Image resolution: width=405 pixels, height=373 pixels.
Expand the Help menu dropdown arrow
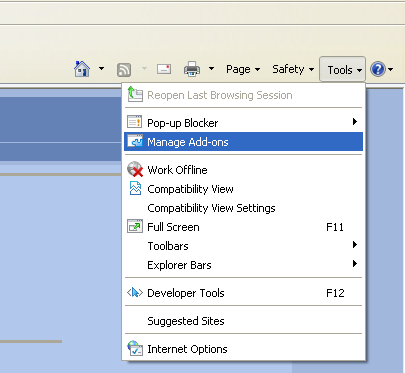(x=391, y=69)
